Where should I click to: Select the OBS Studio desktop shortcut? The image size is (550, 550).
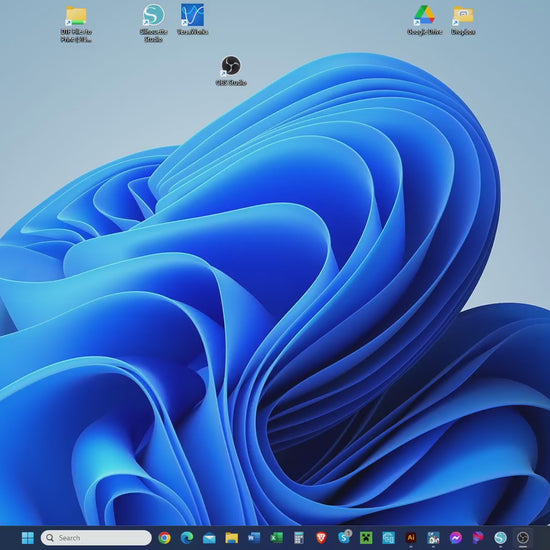click(231, 71)
